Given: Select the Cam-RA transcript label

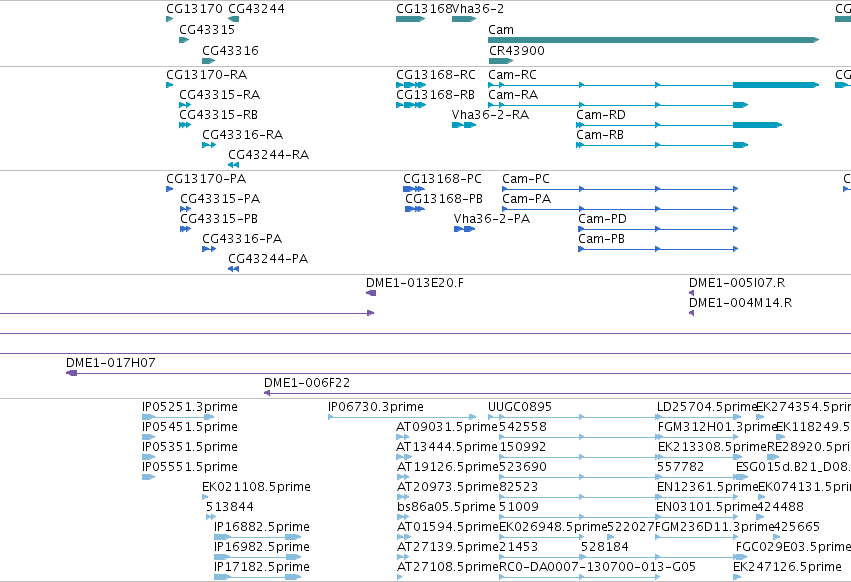Looking at the screenshot, I should click(513, 94).
